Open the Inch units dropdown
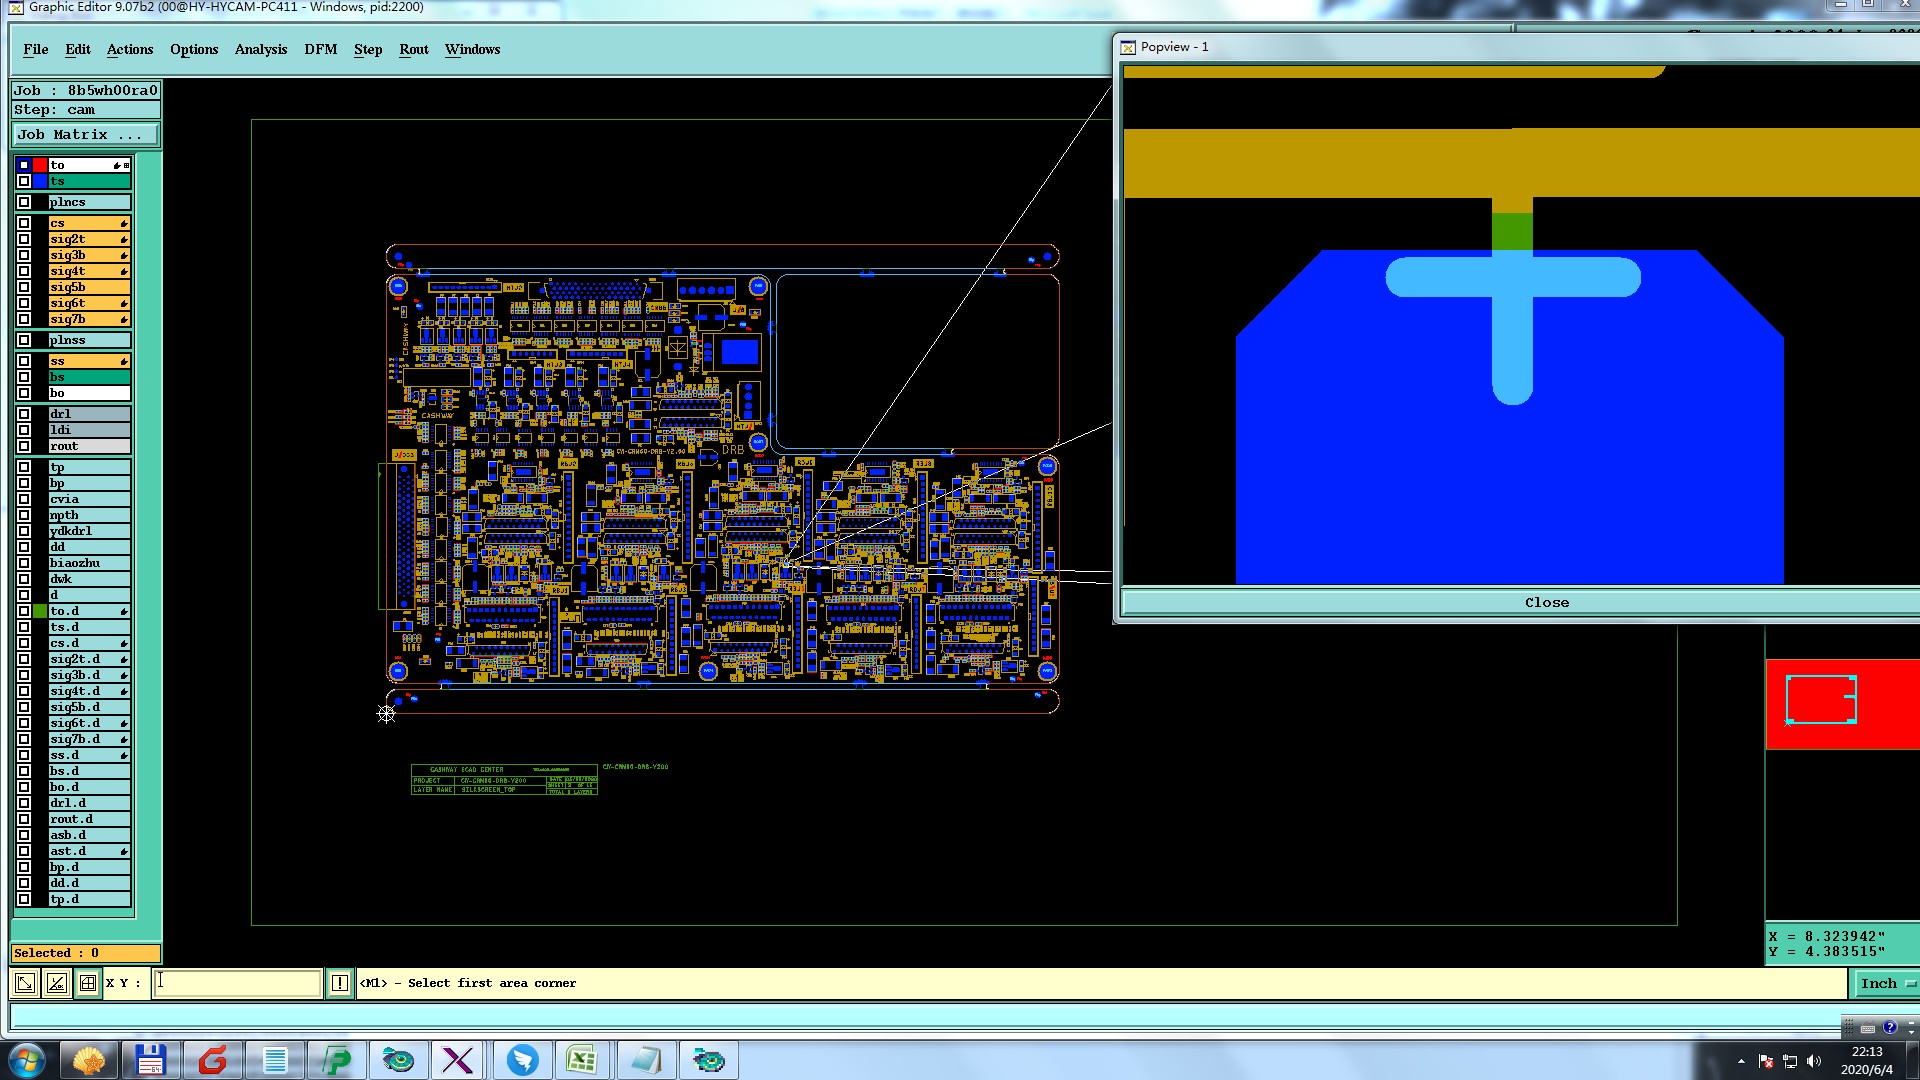This screenshot has width=1920, height=1080. point(1884,983)
